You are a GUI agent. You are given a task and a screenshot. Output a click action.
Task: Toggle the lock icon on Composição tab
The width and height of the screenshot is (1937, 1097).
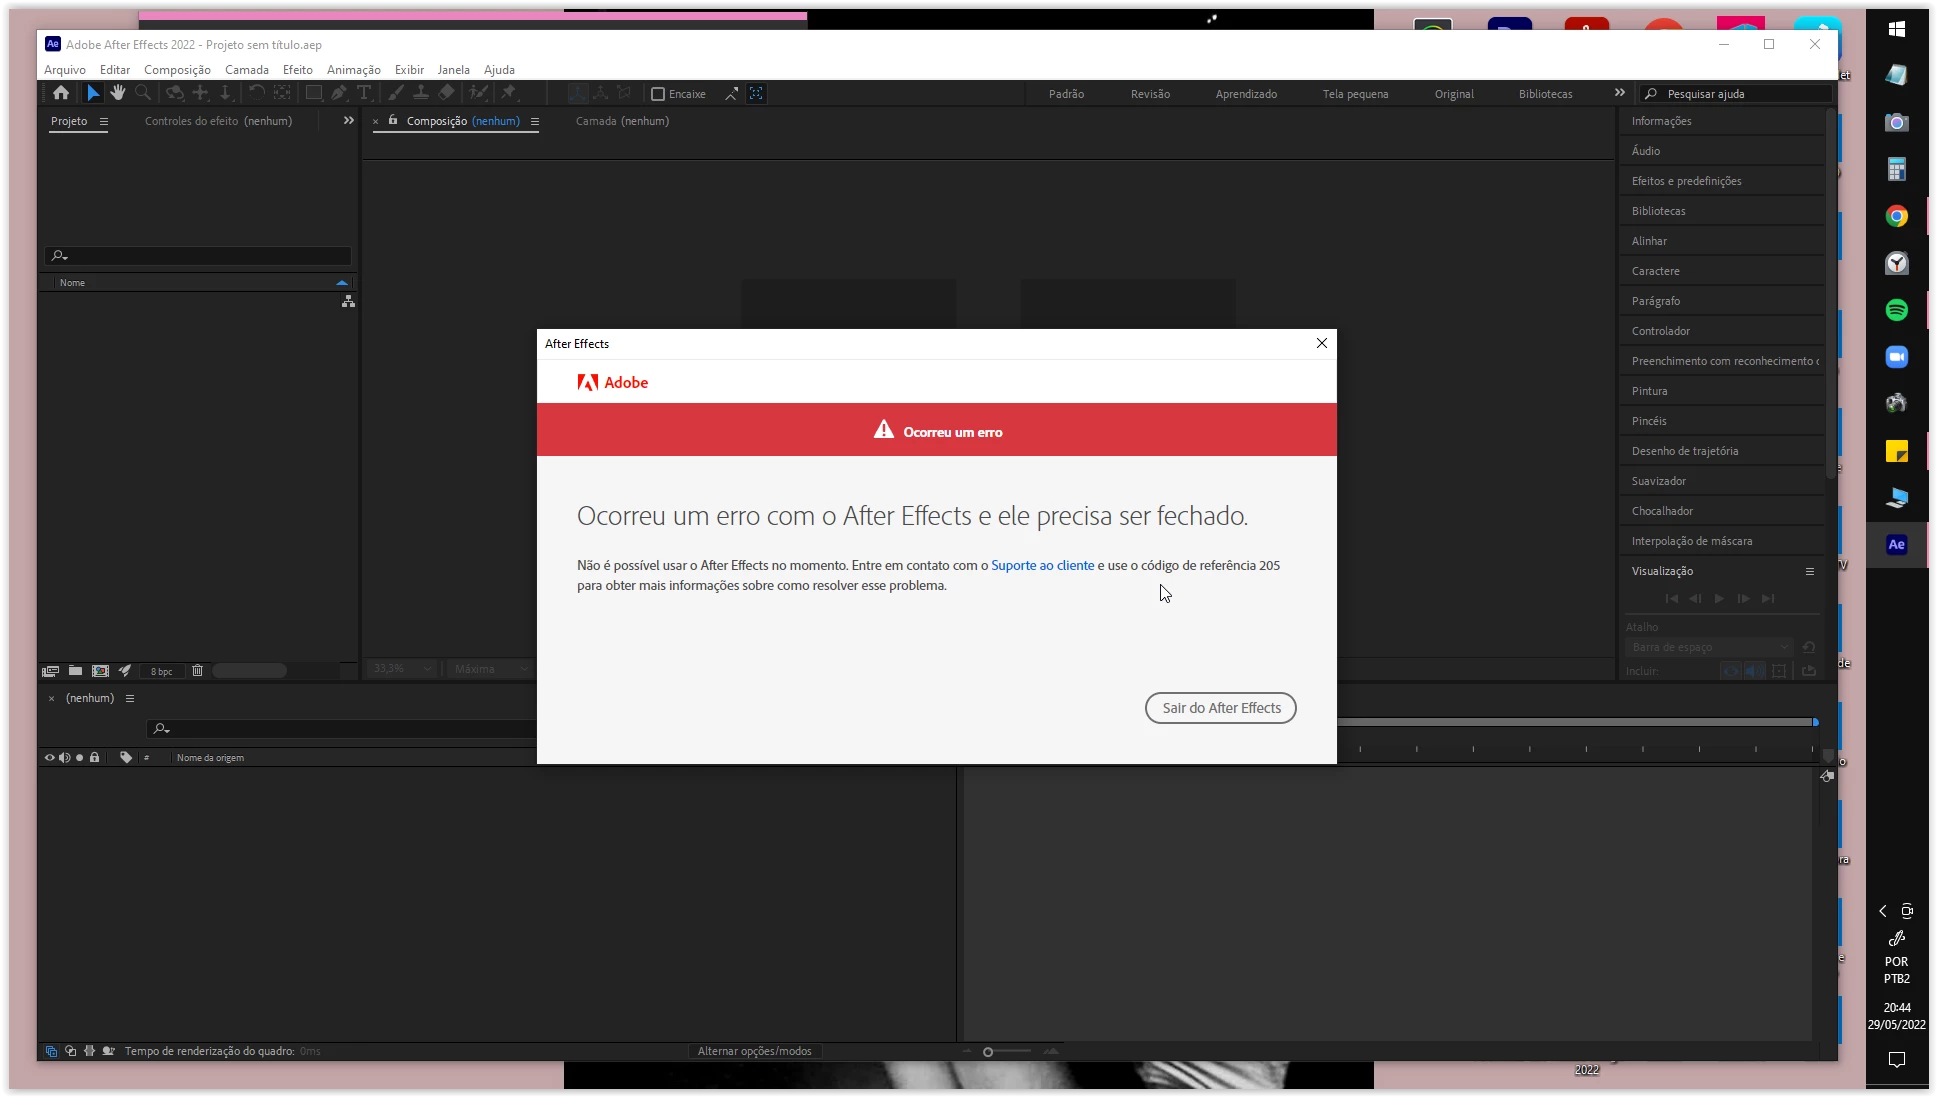(x=393, y=121)
